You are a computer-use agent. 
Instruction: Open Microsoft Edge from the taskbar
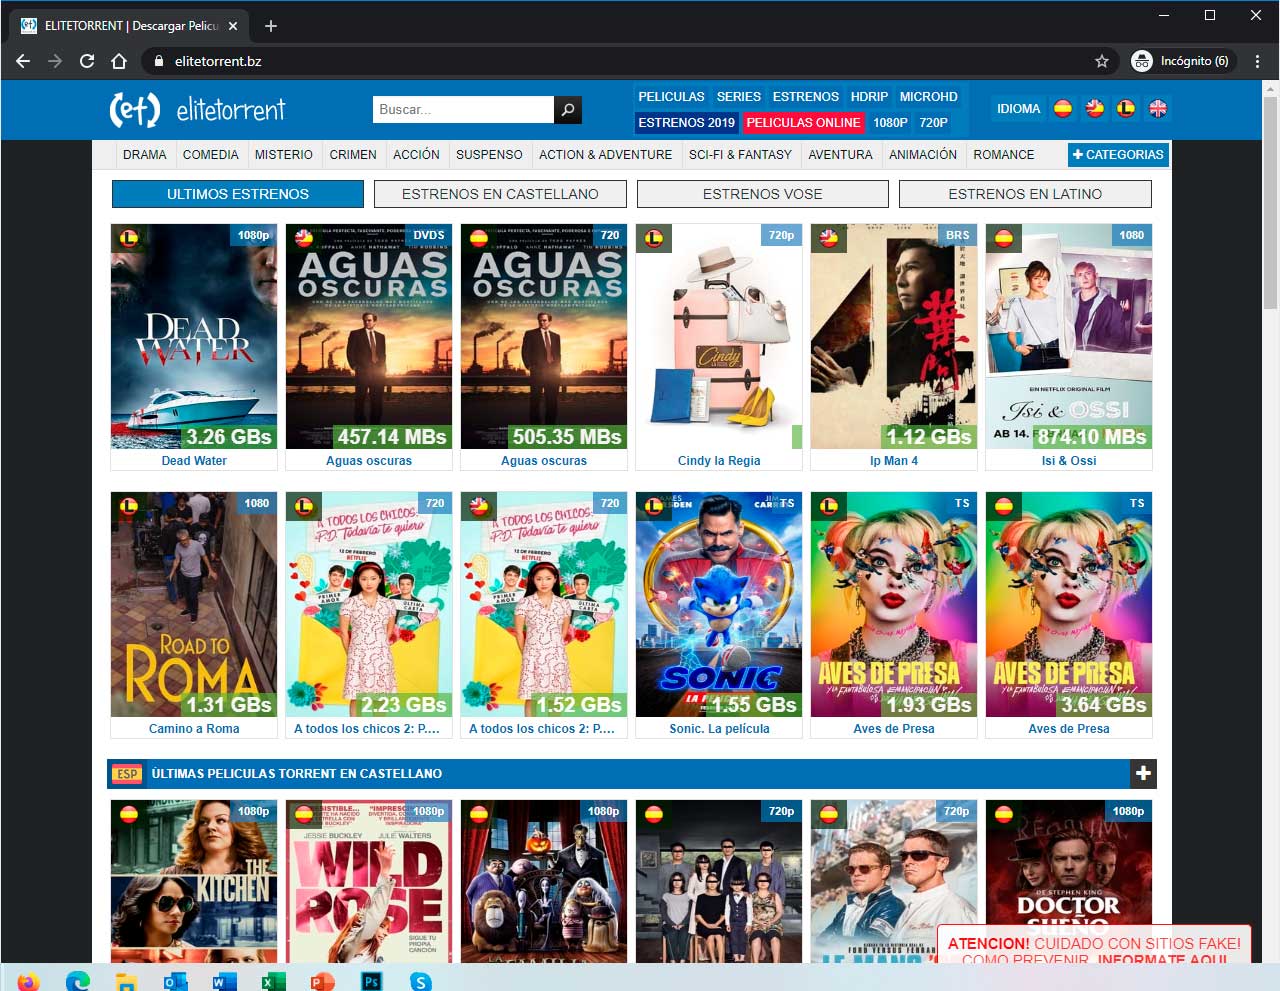(x=78, y=981)
